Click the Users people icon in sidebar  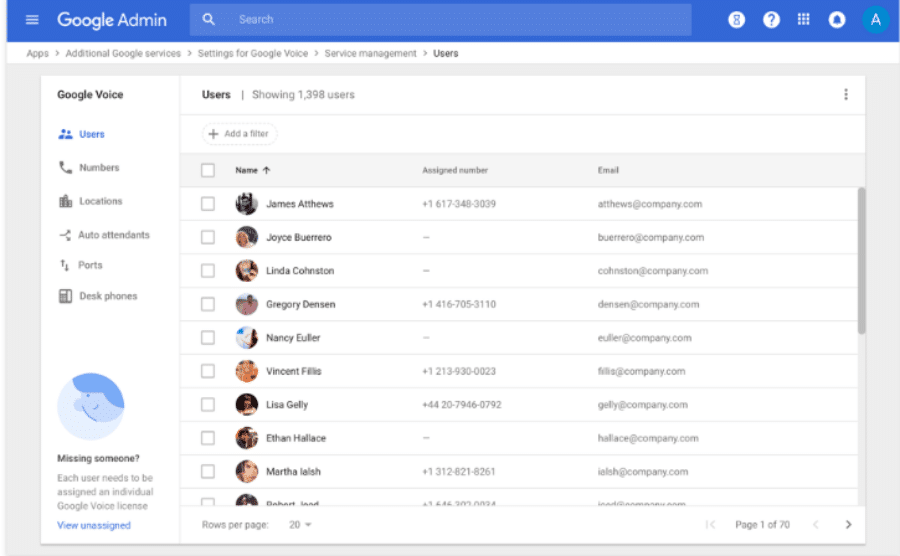[x=65, y=134]
